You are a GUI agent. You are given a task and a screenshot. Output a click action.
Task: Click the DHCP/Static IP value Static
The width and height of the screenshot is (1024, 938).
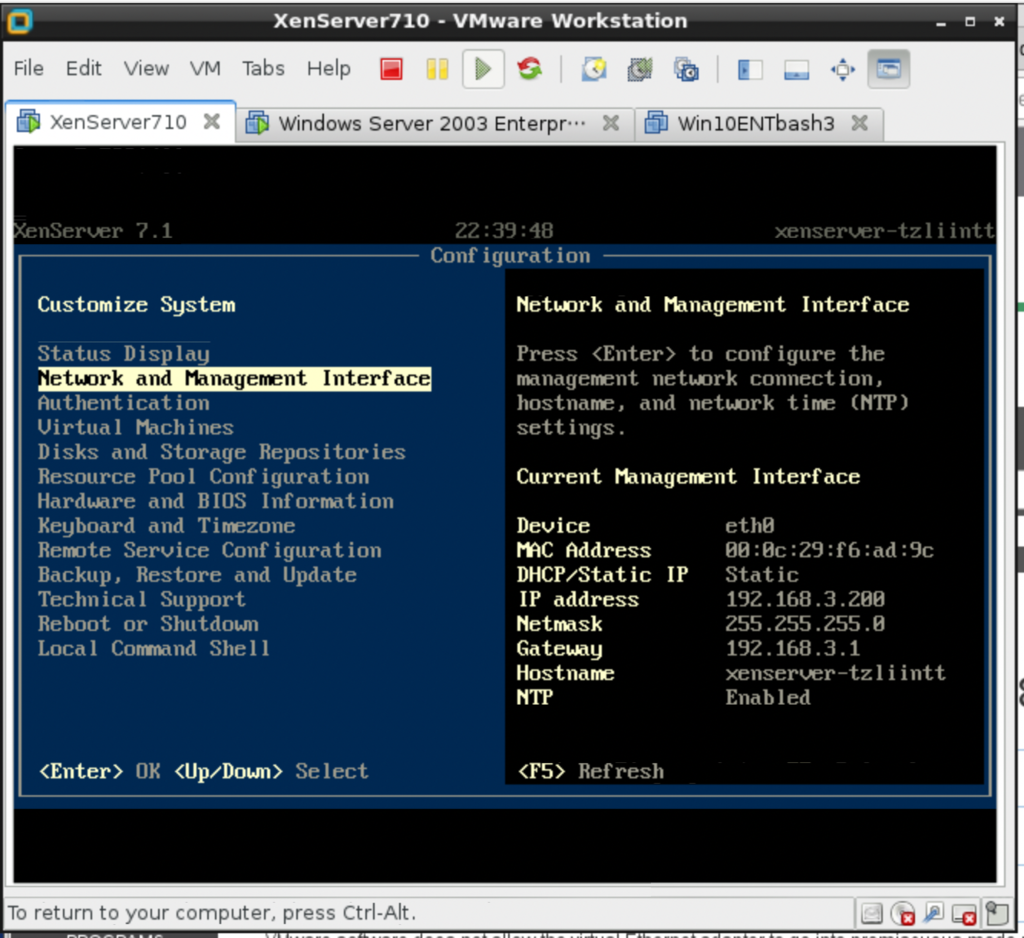click(762, 575)
